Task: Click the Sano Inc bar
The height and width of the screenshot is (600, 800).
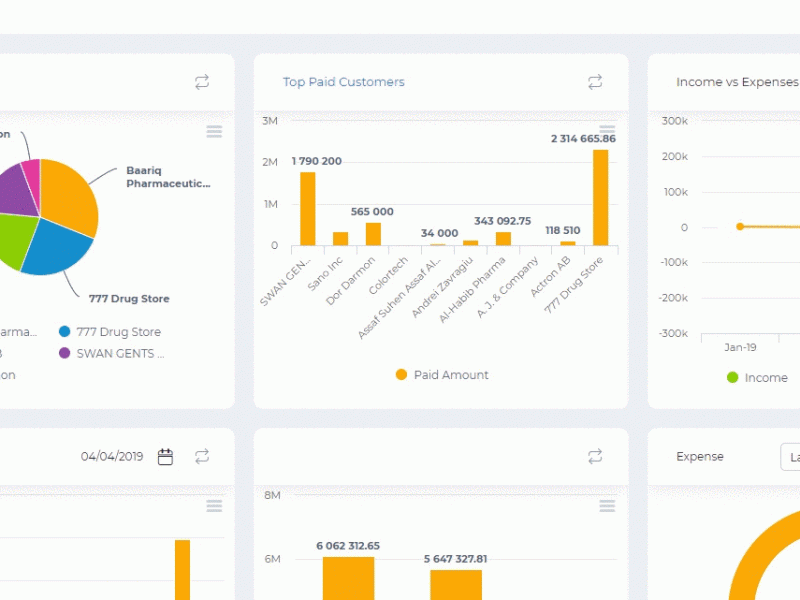Action: coord(340,239)
